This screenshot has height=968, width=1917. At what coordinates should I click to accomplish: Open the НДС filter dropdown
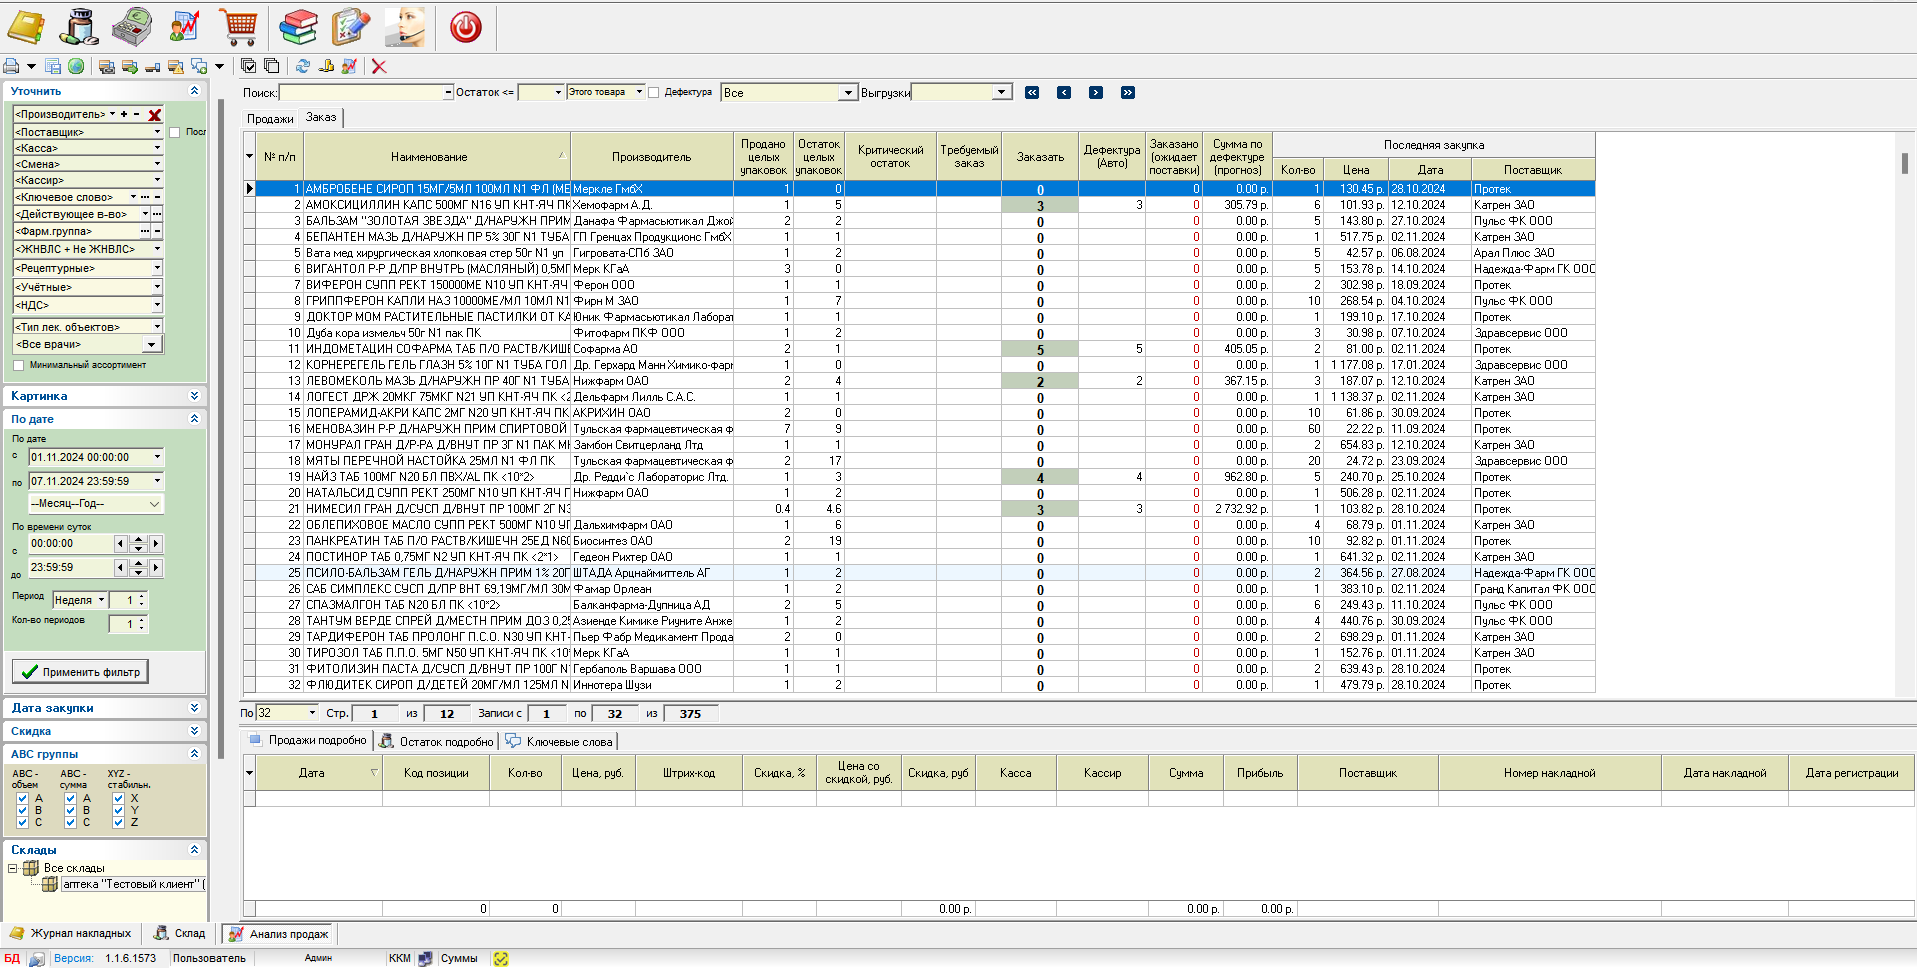157,305
